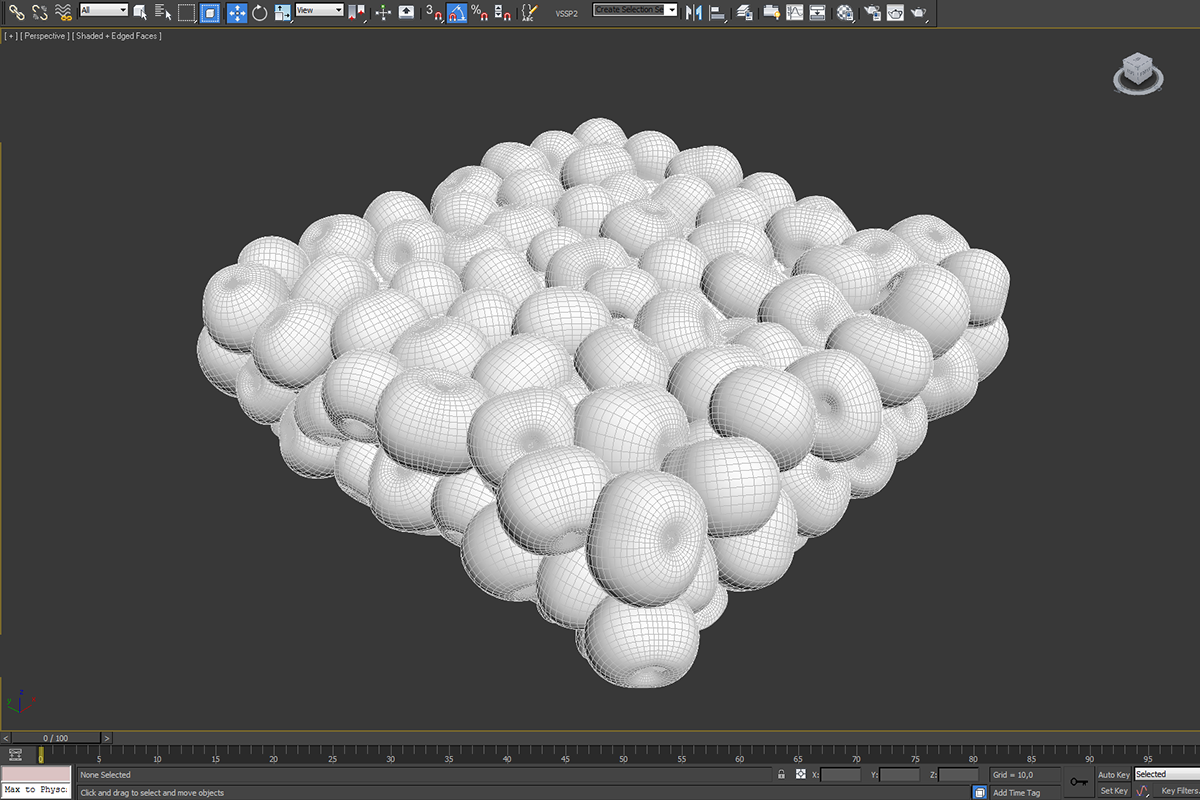
Task: Open the 'Shaded + Edged Faces' menu
Action: point(117,36)
